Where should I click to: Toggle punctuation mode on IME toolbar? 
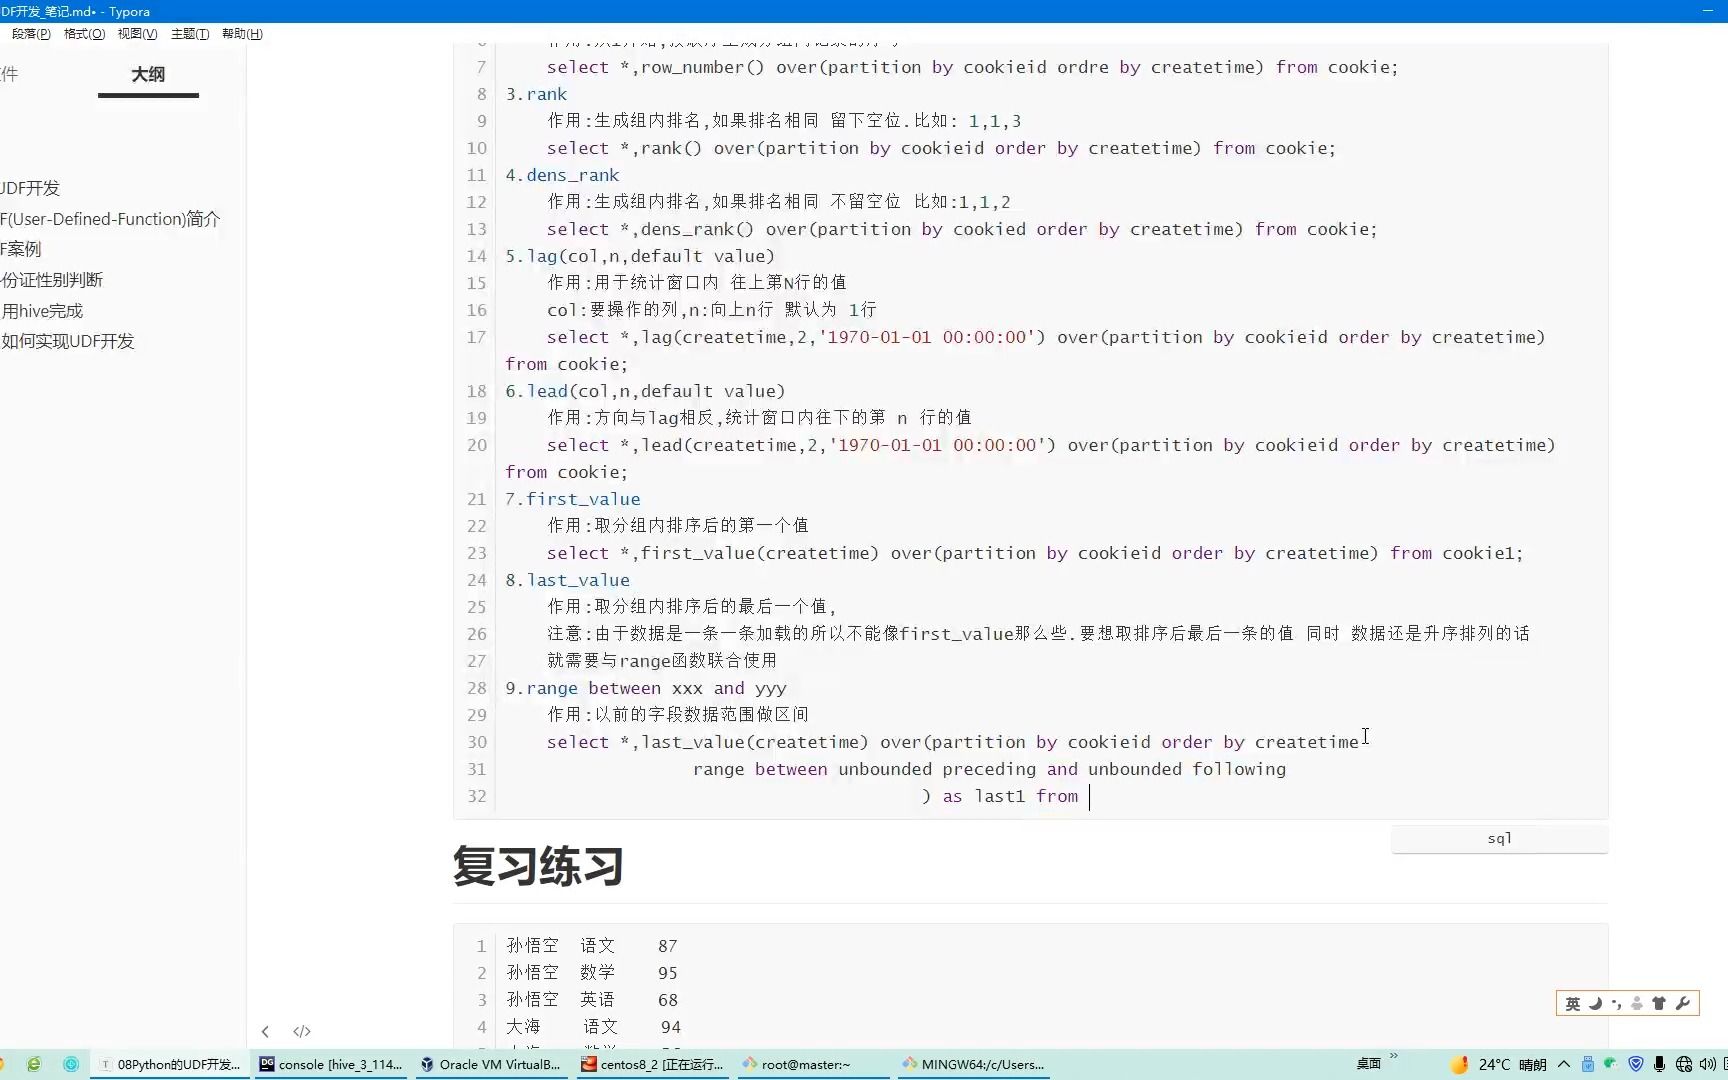pyautogui.click(x=1616, y=1003)
